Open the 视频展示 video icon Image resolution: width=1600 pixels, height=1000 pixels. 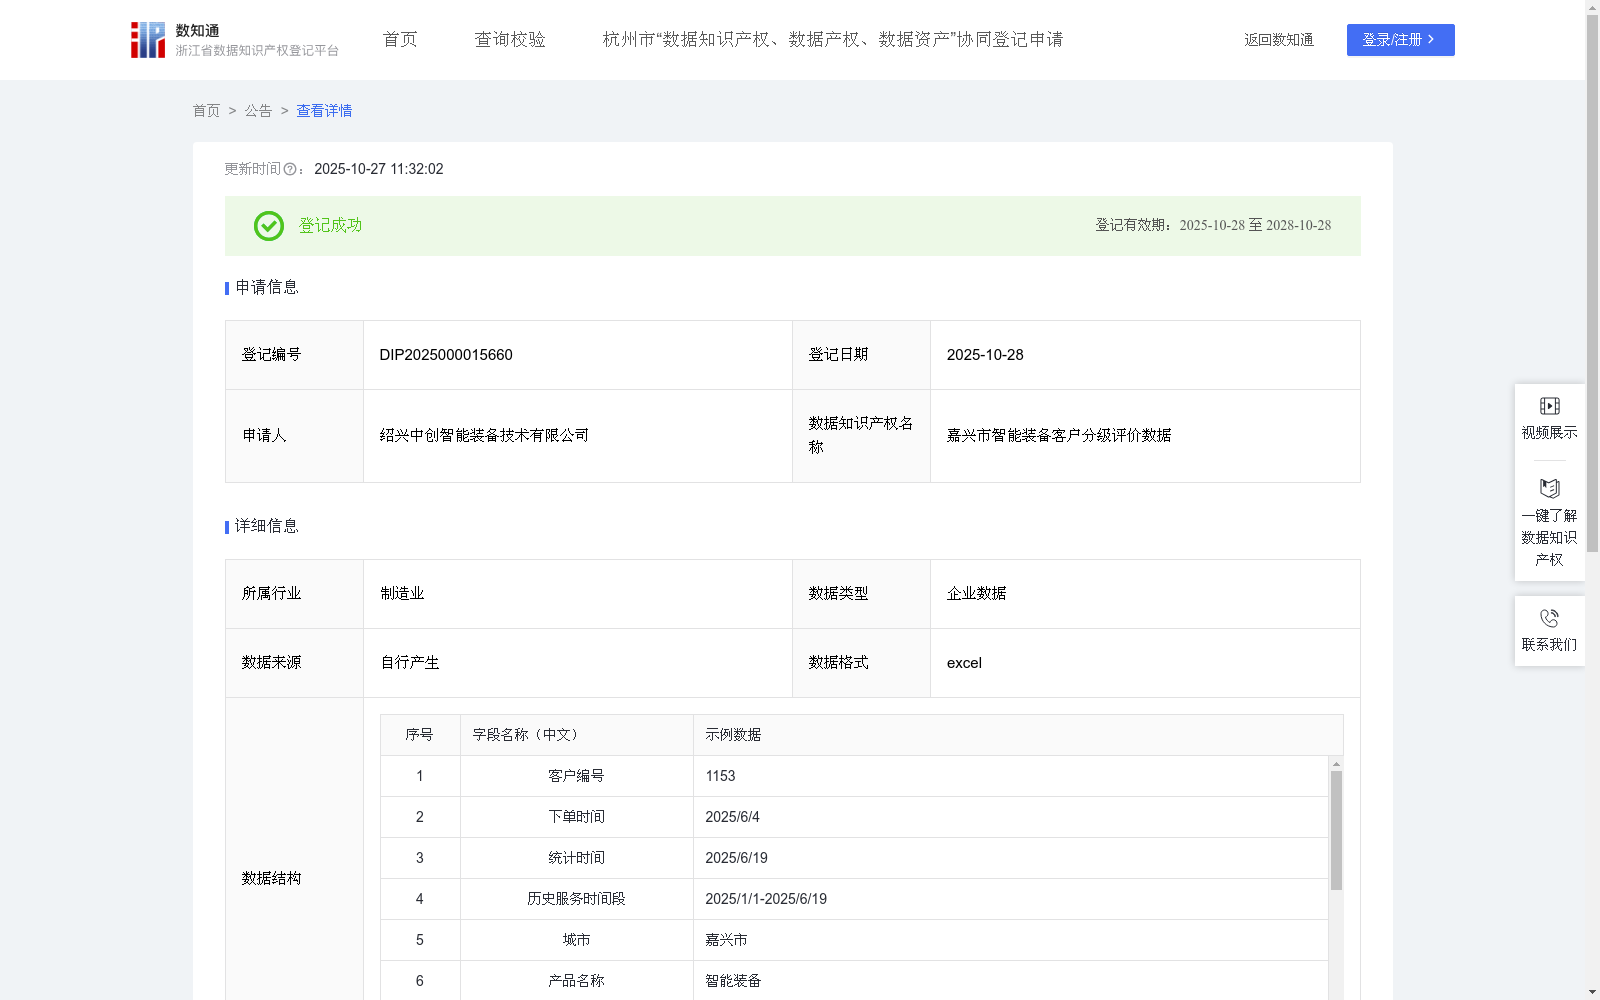1549,406
